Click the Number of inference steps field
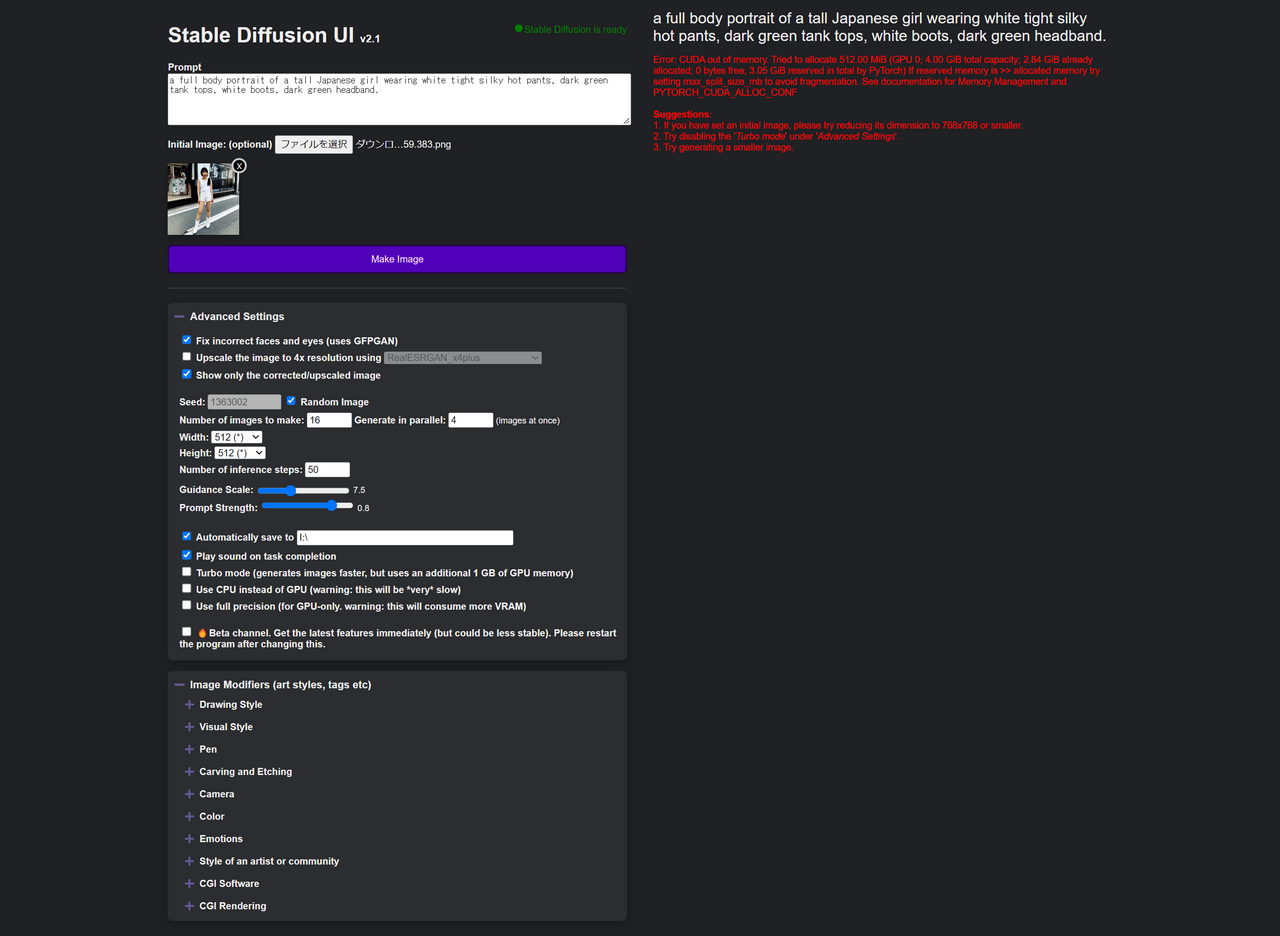 327,470
